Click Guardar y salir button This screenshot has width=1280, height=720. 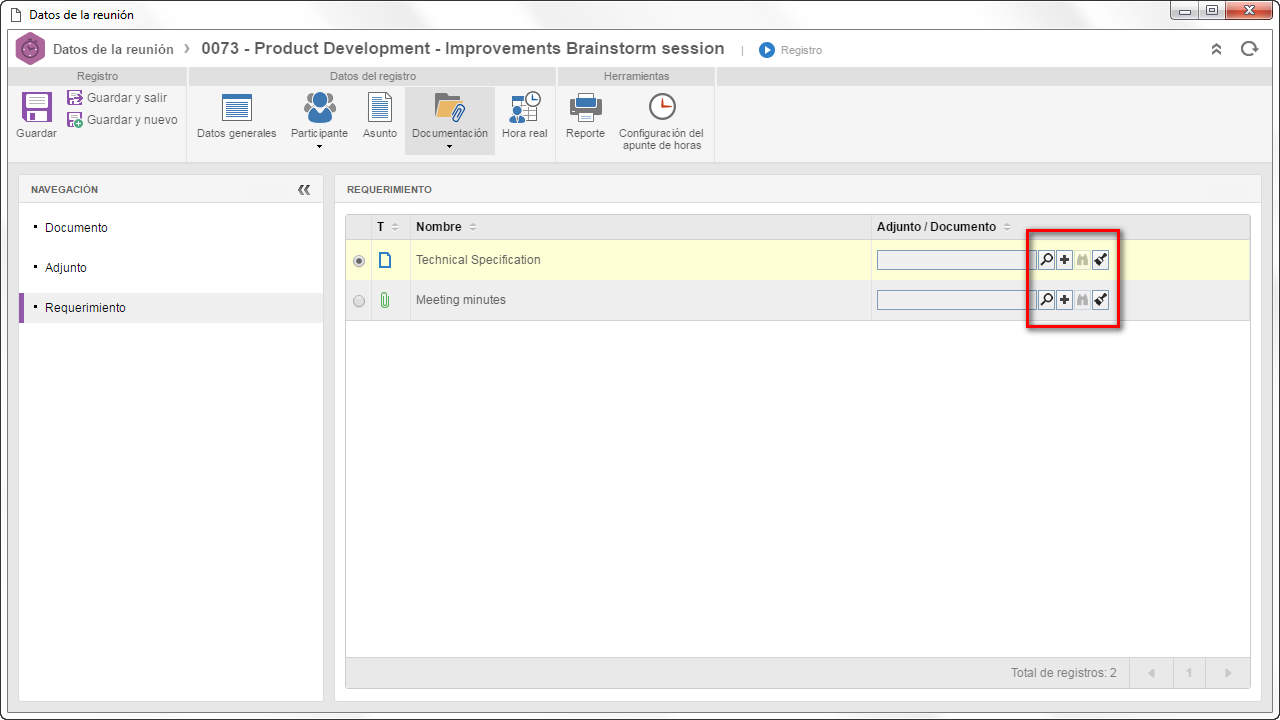[117, 98]
